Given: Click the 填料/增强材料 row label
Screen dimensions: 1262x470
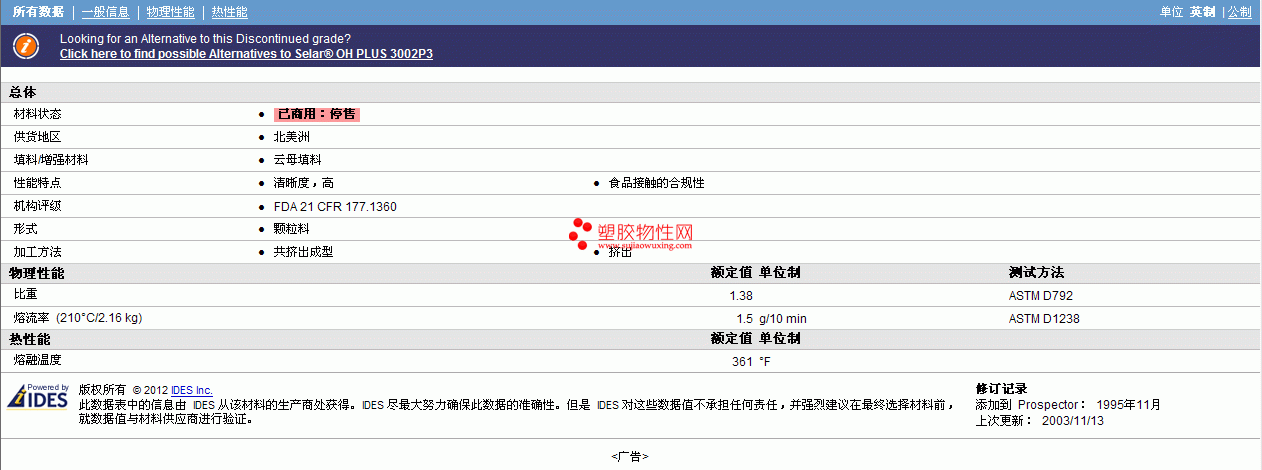Looking at the screenshot, I should 51,160.
